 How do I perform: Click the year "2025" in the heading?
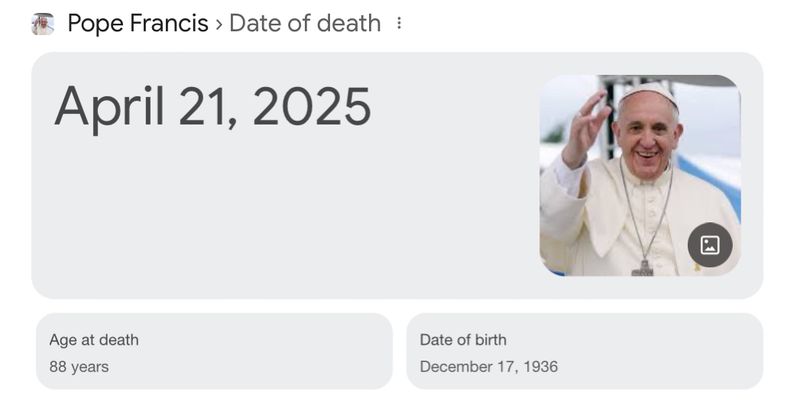(x=311, y=107)
